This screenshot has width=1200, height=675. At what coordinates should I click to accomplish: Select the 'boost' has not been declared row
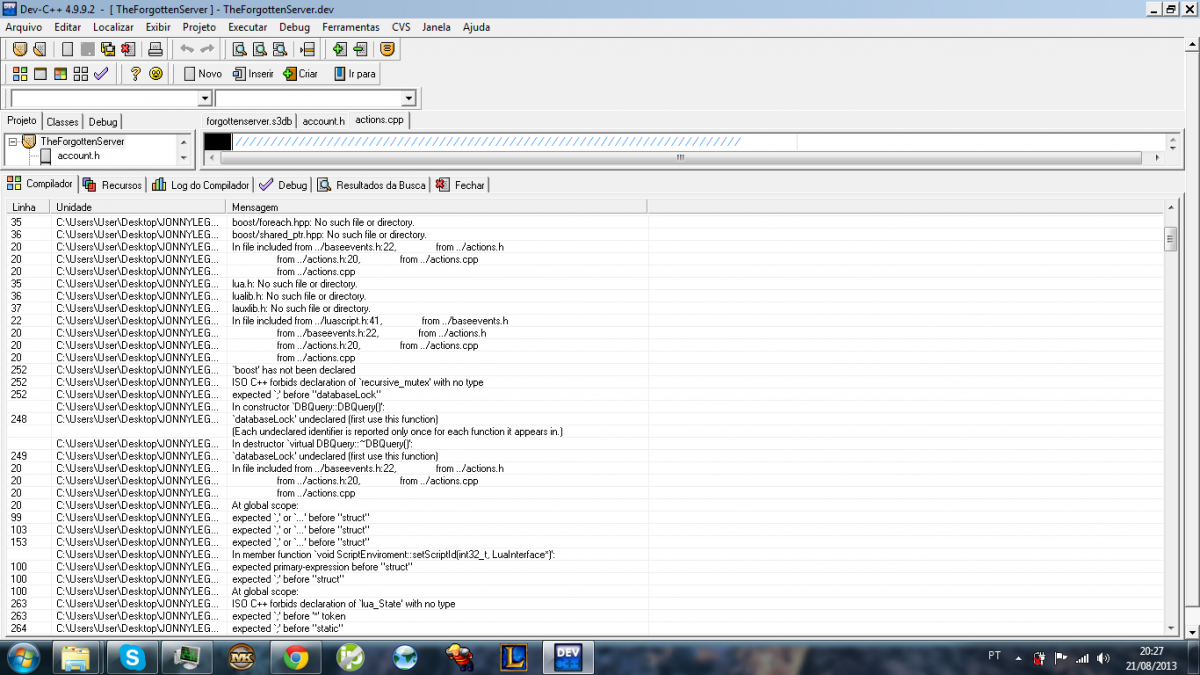(x=585, y=370)
